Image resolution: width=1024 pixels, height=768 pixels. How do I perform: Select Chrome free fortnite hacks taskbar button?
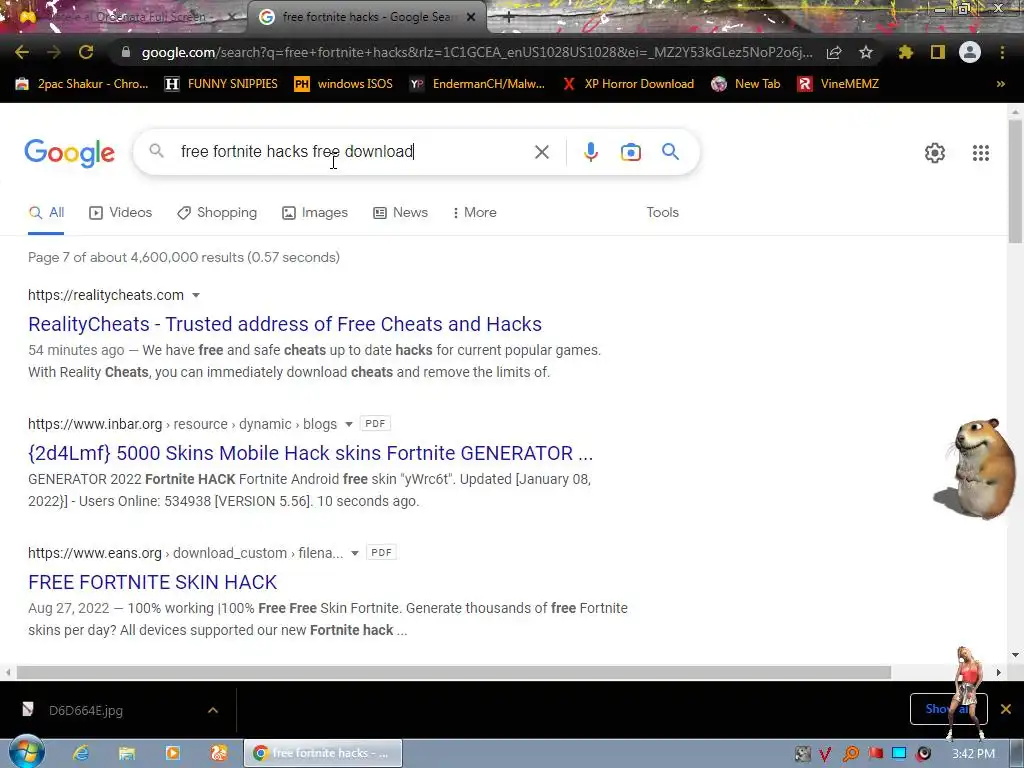point(323,753)
